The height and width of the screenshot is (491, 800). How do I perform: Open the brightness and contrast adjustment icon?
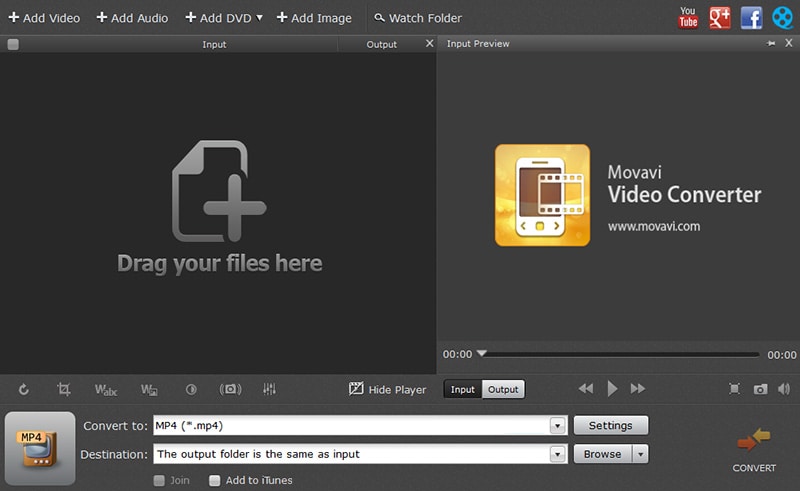point(191,389)
